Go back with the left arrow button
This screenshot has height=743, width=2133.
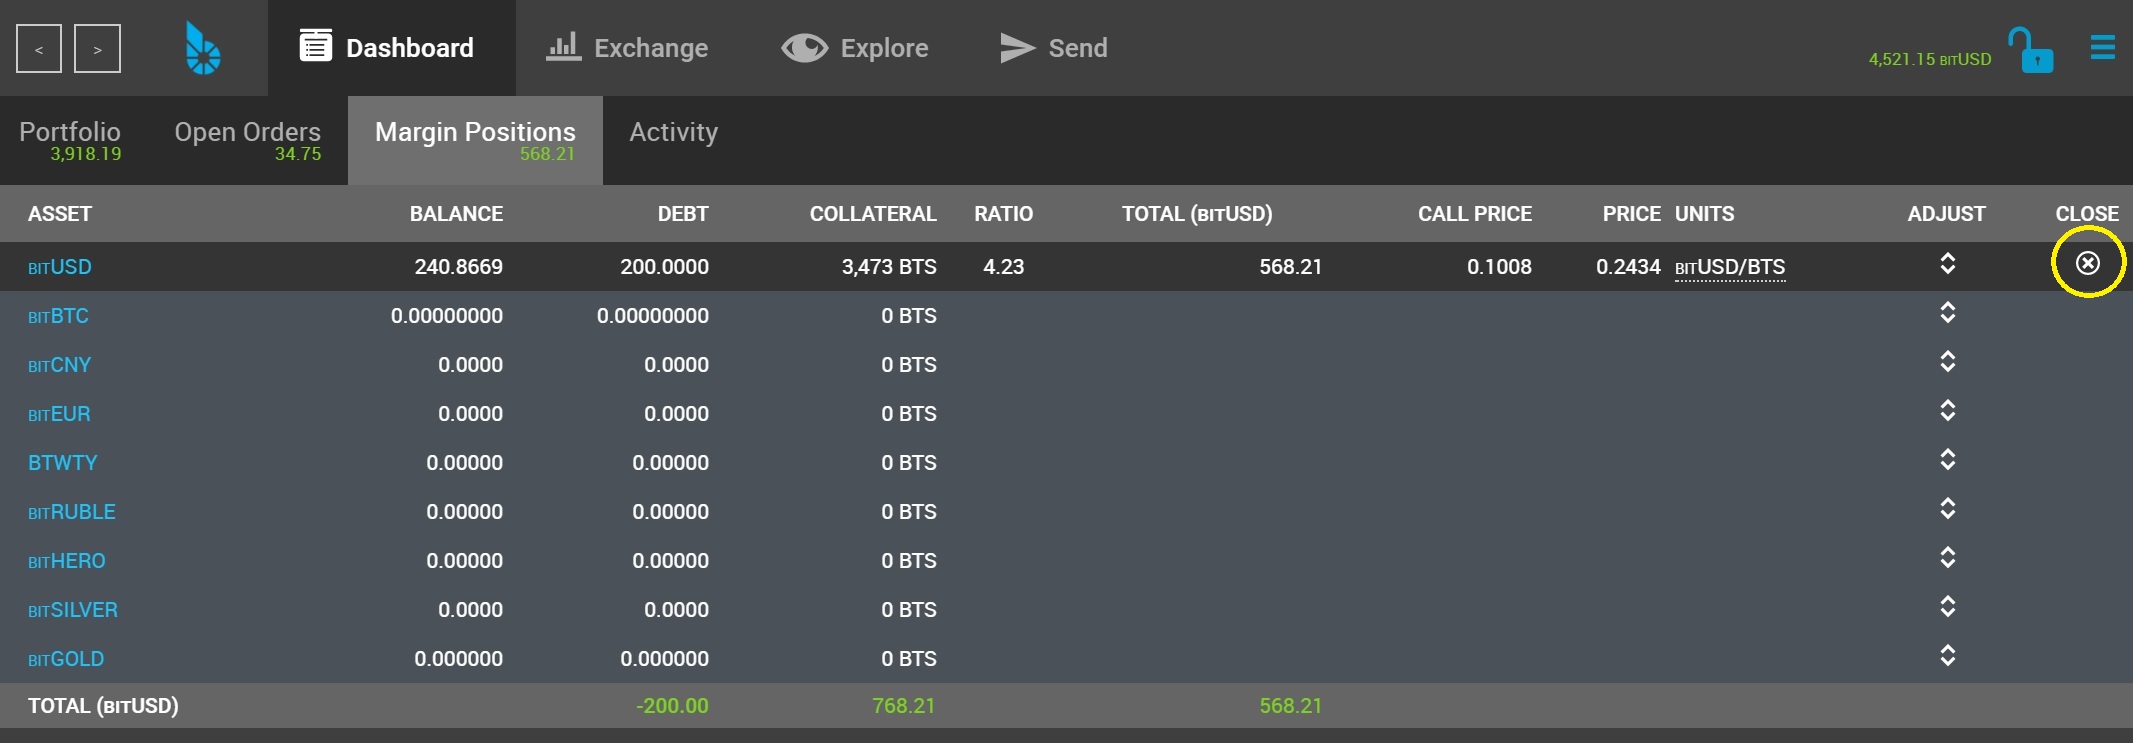[39, 49]
